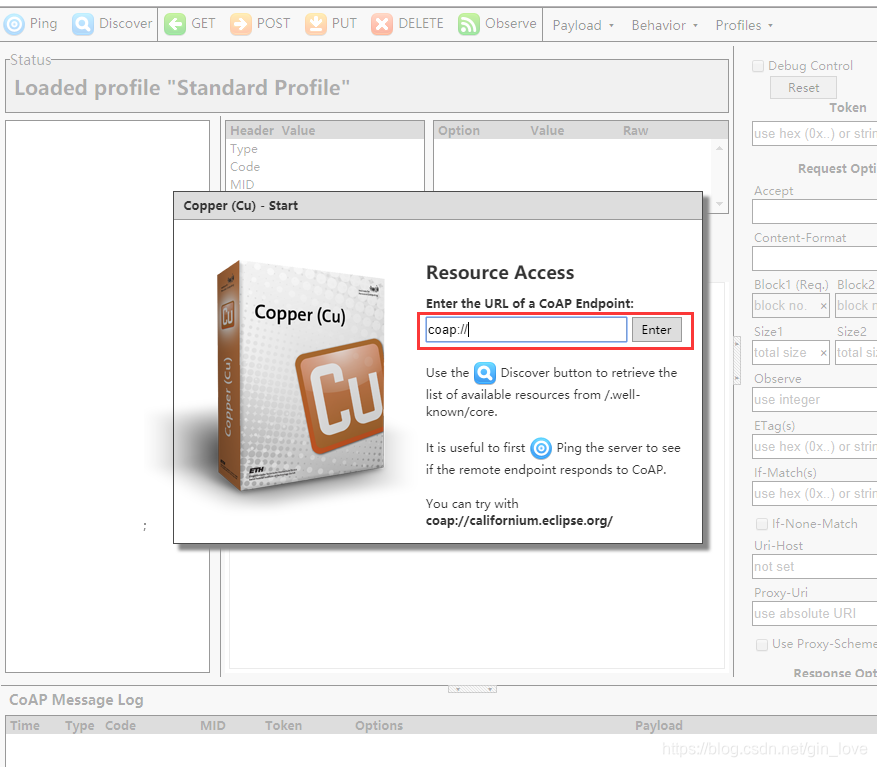Open the Profiles dropdown menu
The height and width of the screenshot is (767, 877).
pos(744,25)
